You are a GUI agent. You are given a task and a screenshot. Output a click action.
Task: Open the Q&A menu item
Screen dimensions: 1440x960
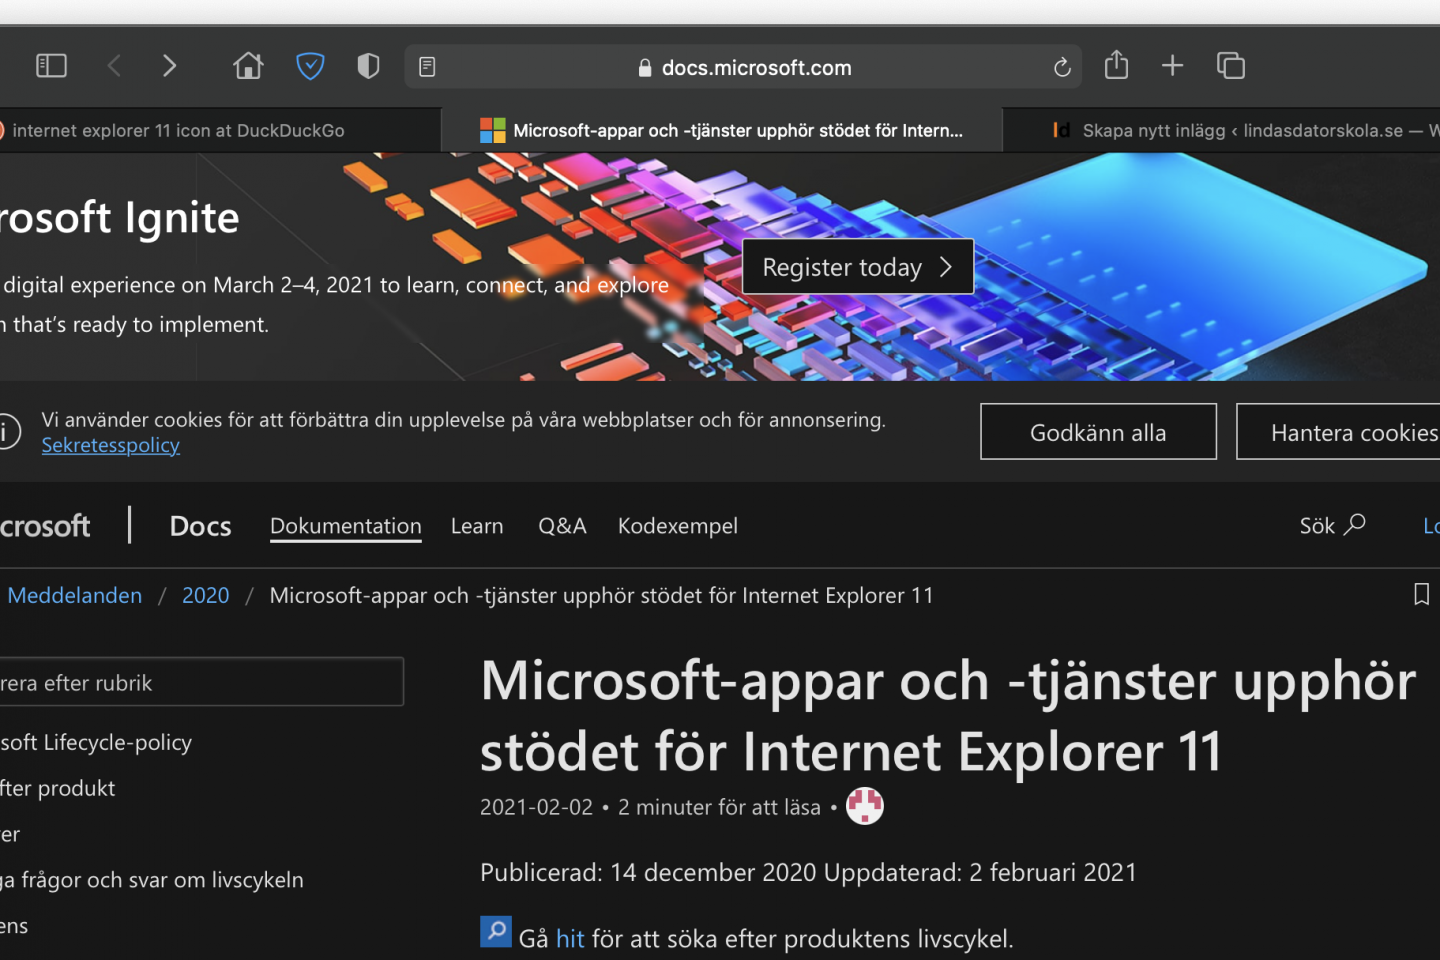coord(562,526)
